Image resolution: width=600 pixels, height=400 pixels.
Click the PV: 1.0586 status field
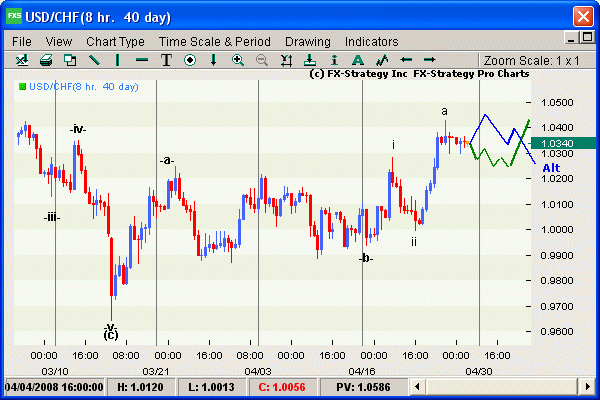coord(363,387)
